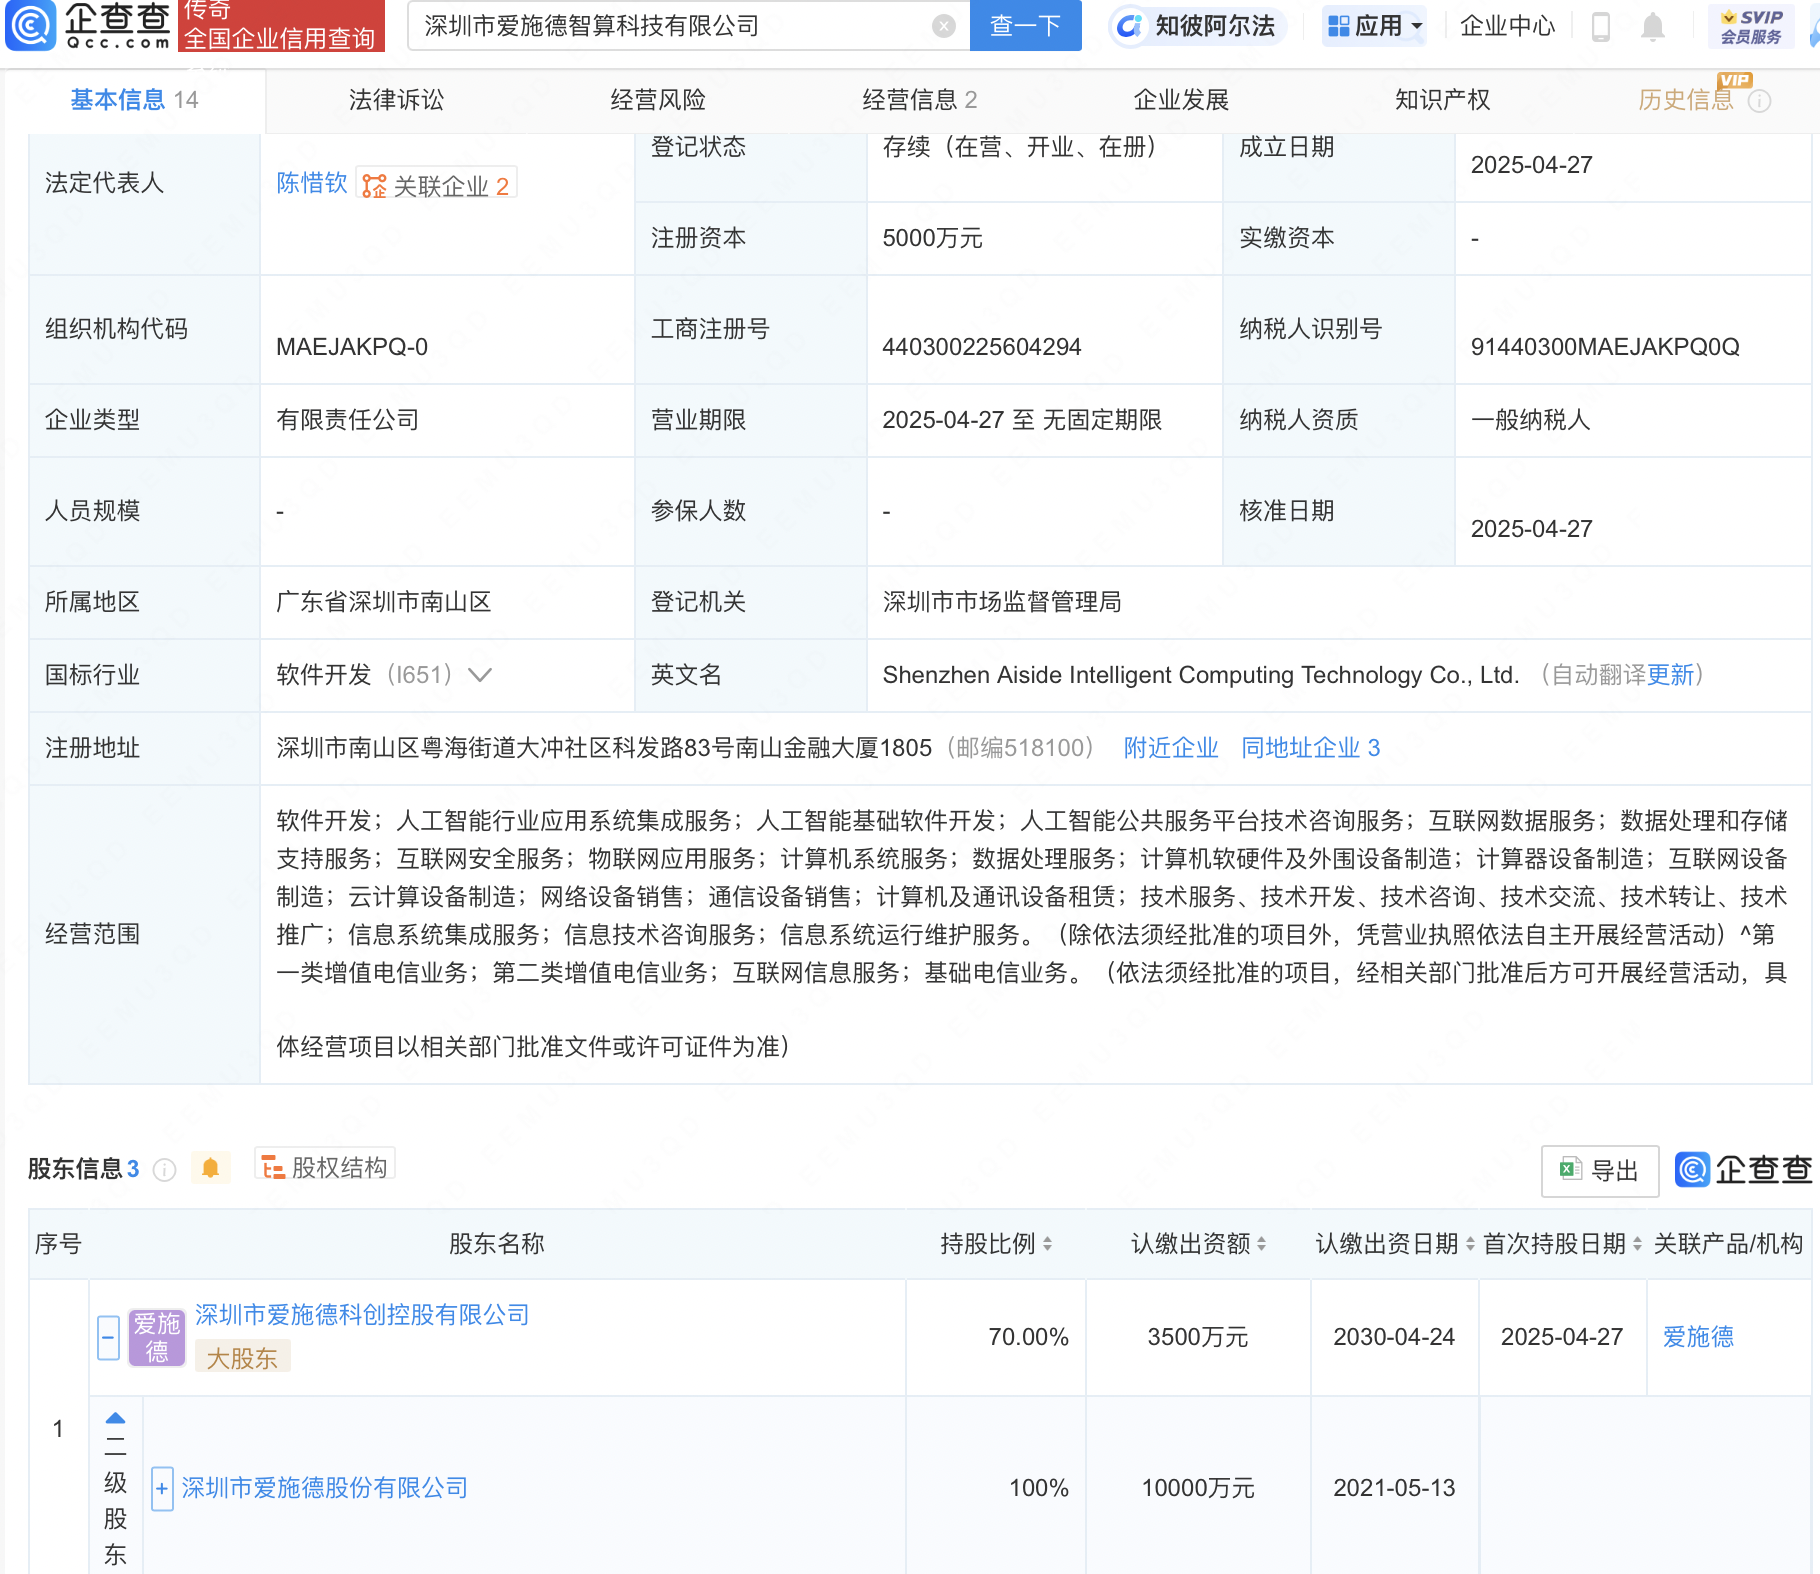Click 爱施德 purple company logo thumbnail
The image size is (1820, 1574).
(157, 1338)
